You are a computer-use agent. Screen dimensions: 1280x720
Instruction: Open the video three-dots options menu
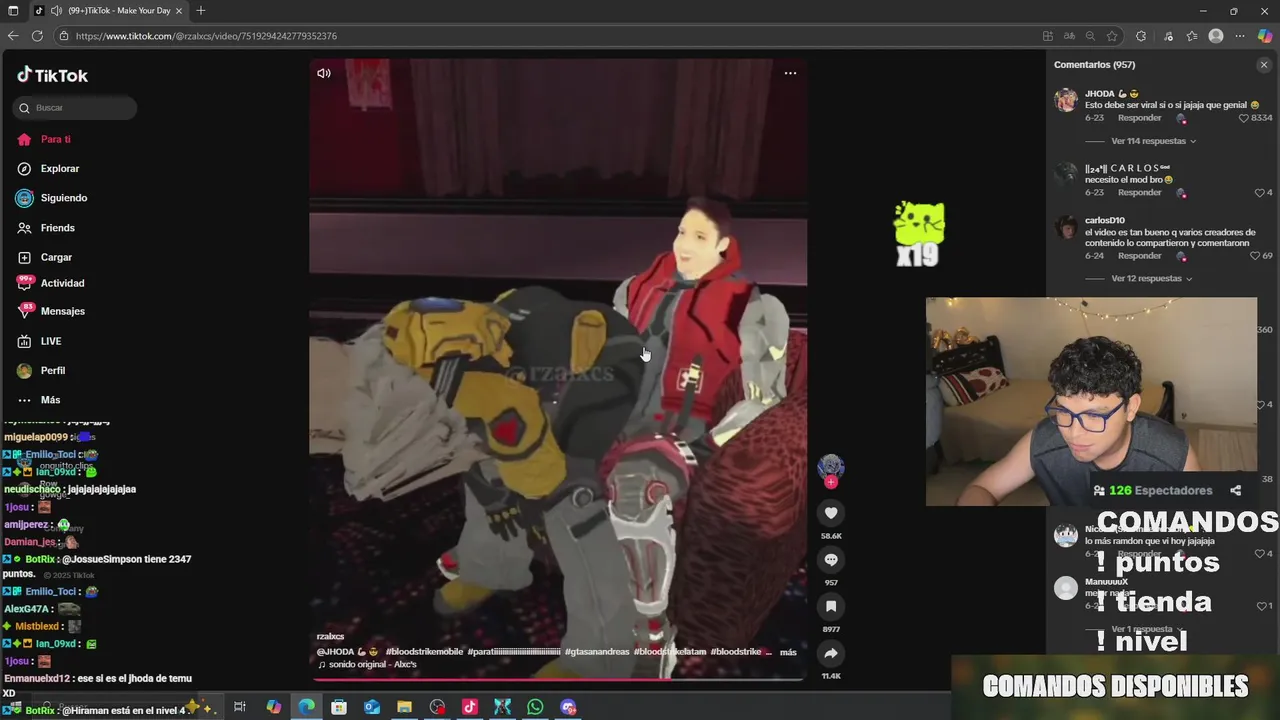[x=790, y=73]
